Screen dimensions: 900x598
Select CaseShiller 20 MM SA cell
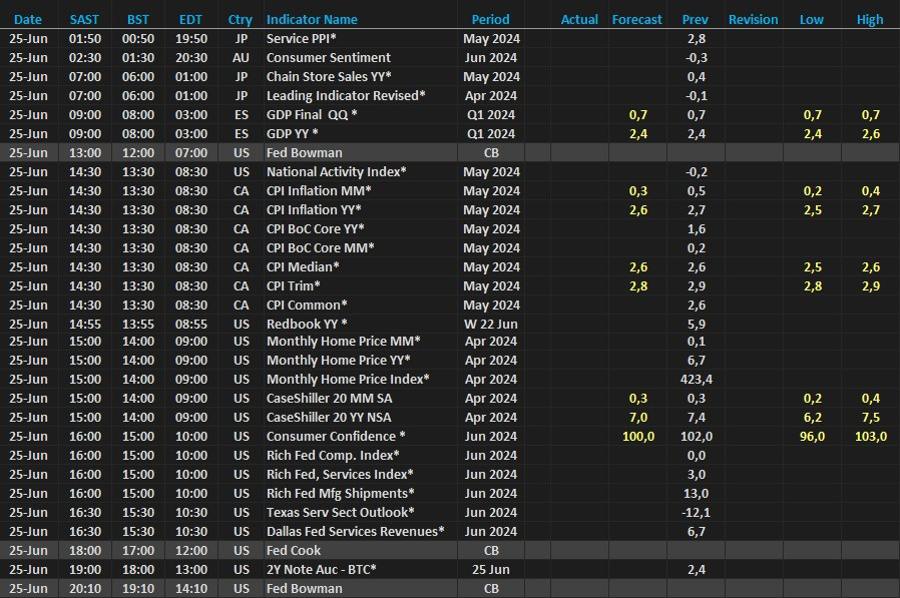pyautogui.click(x=329, y=398)
